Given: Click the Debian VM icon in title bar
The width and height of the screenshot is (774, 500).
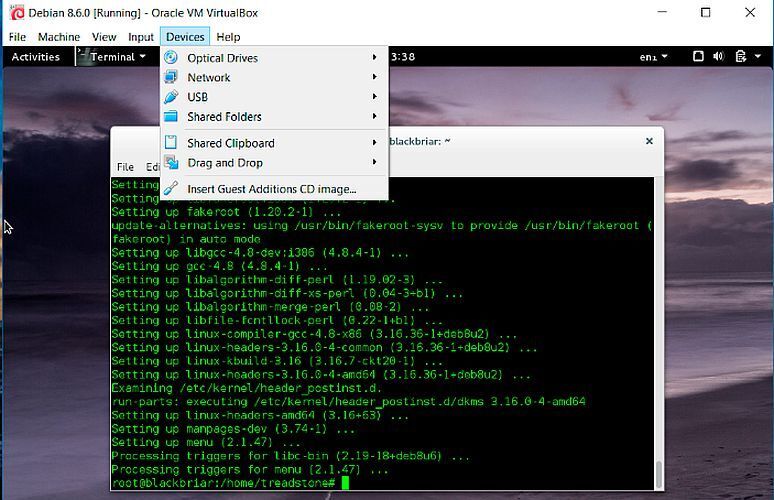Looking at the screenshot, I should pyautogui.click(x=9, y=12).
